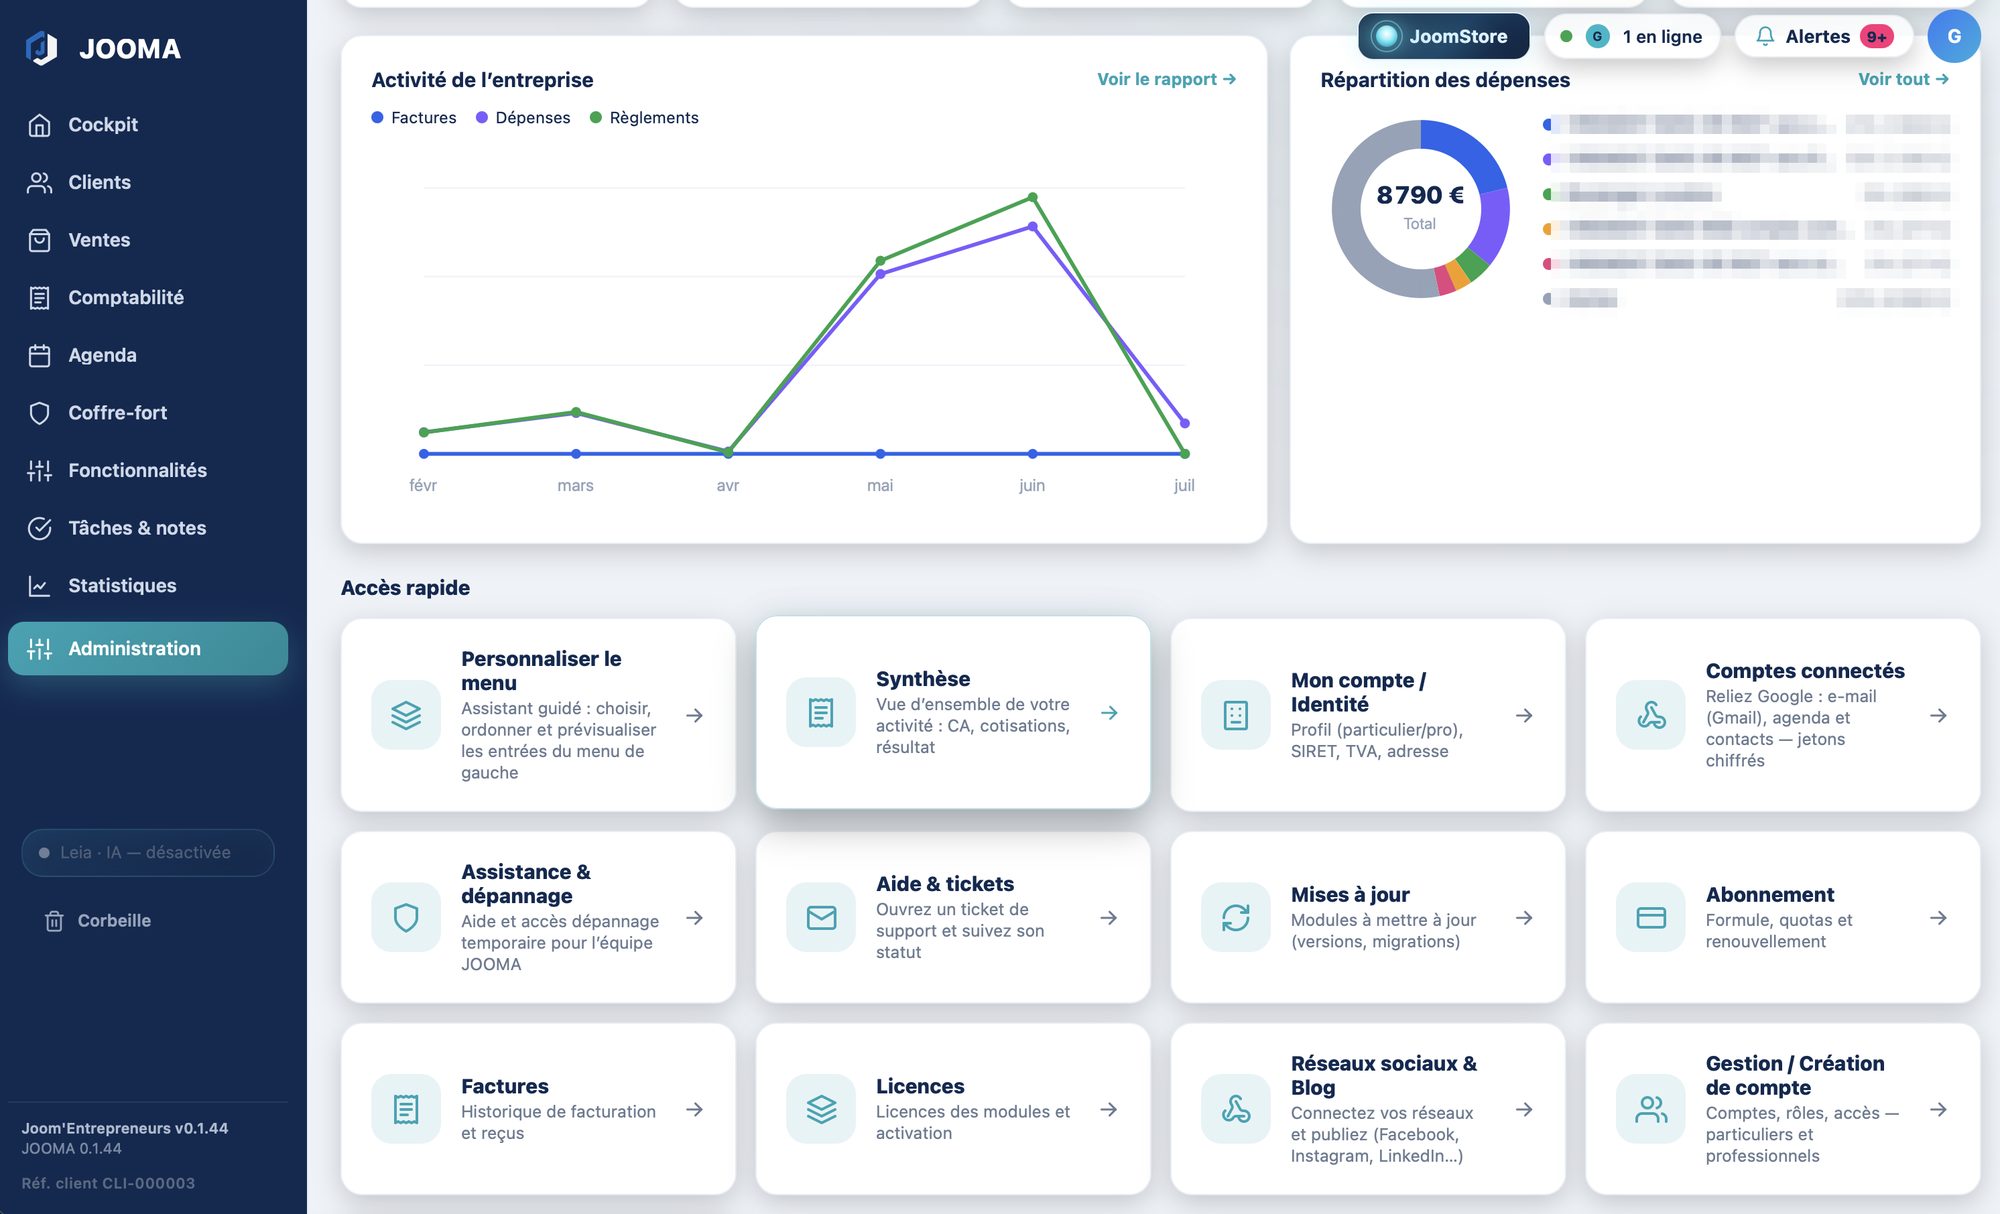
Task: Click the Tâches & notes checkmark icon
Action: click(40, 528)
